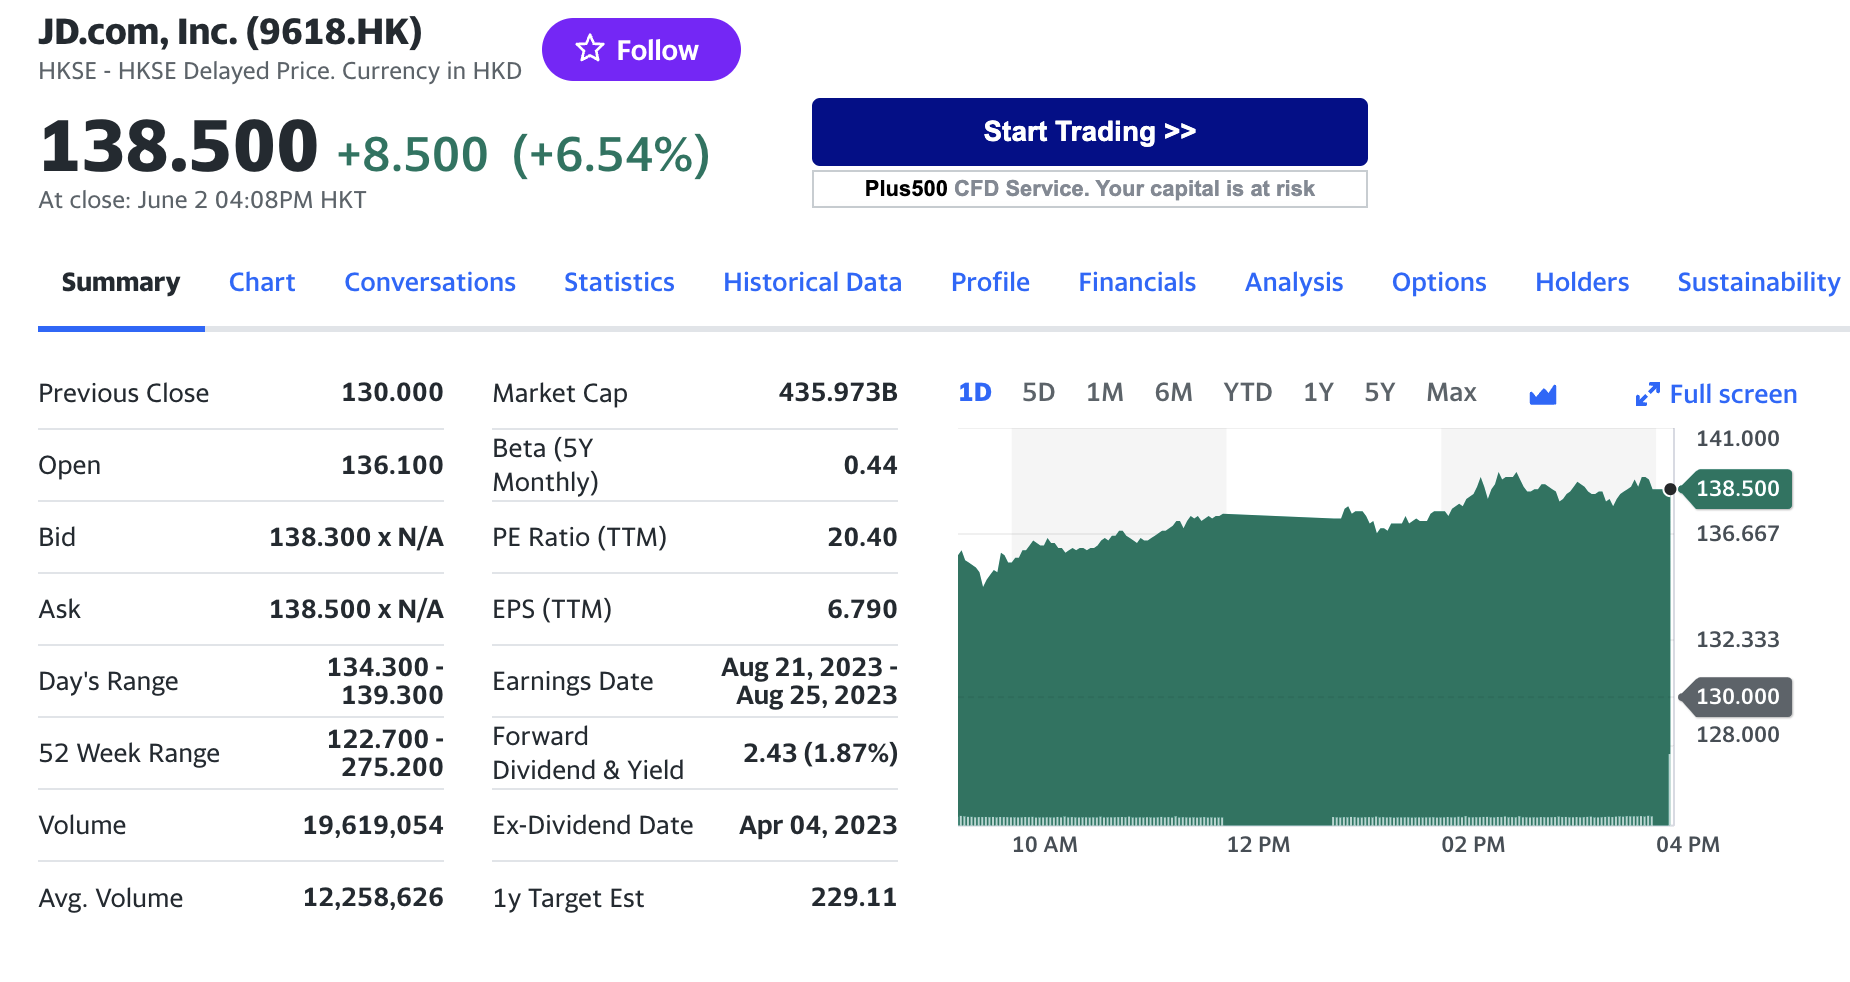The height and width of the screenshot is (982, 1850).
Task: Go to the Statistics tab
Action: (x=619, y=283)
